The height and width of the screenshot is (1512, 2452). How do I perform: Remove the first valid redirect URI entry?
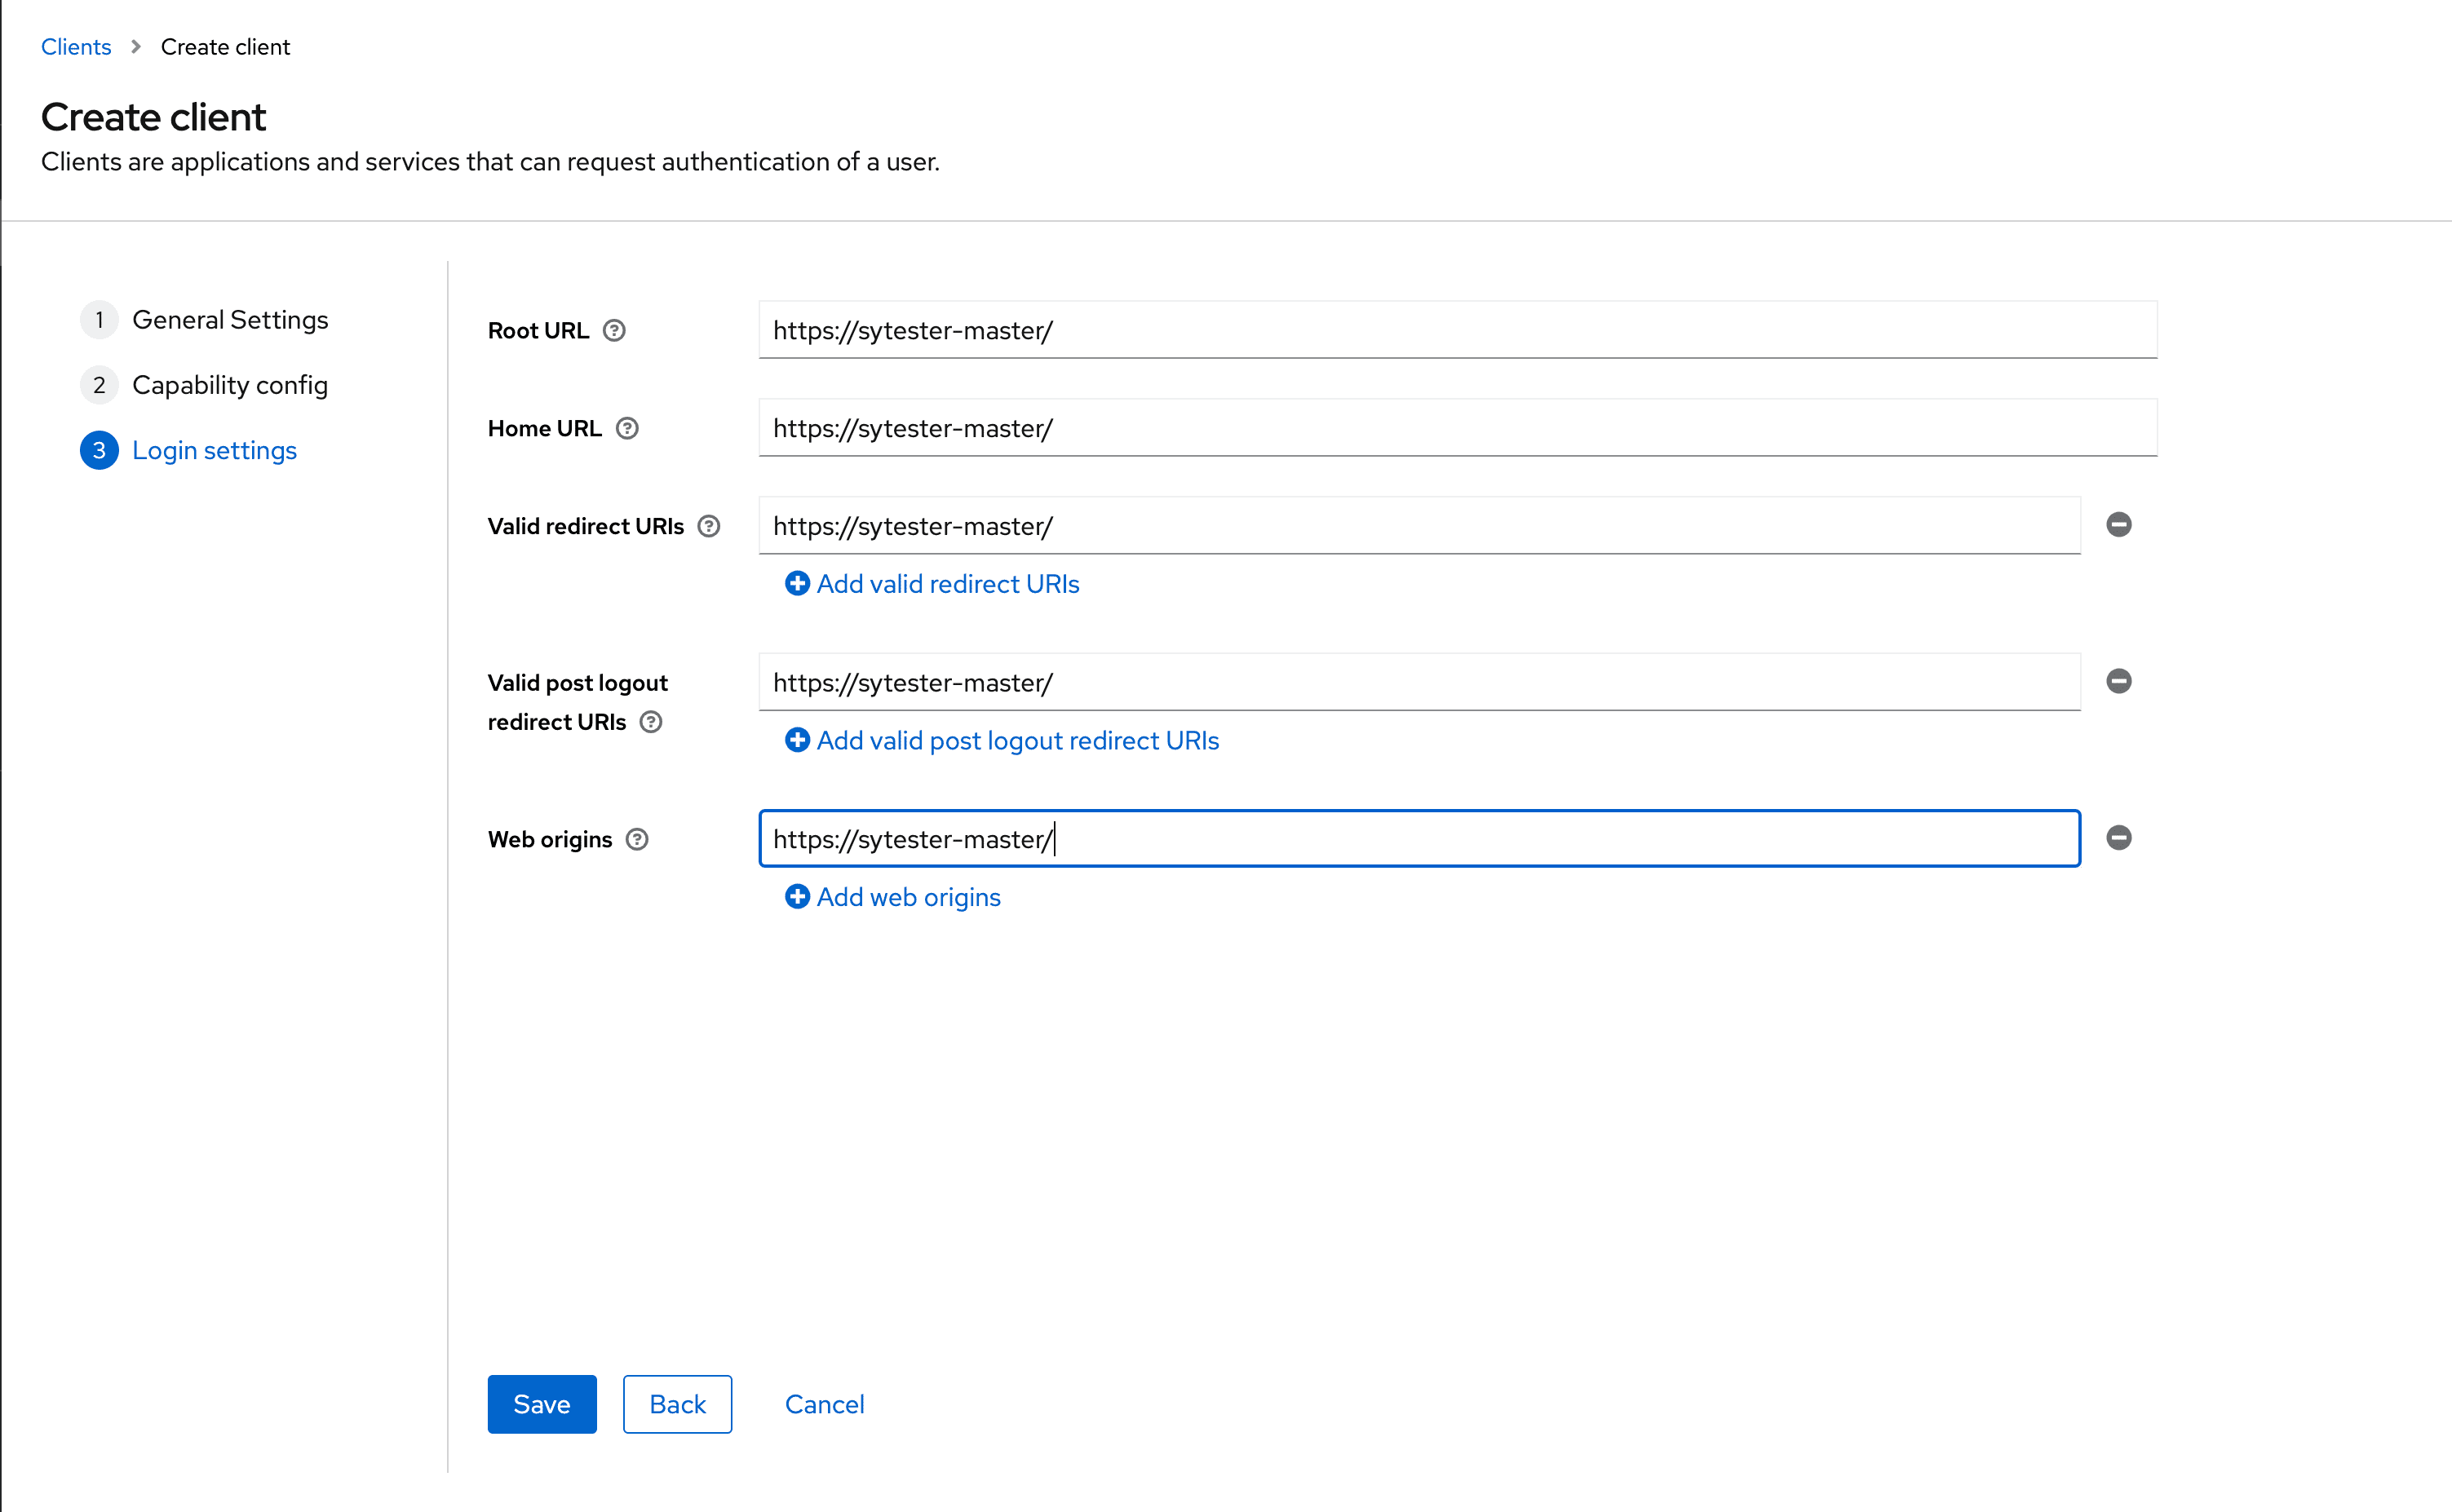click(2120, 524)
